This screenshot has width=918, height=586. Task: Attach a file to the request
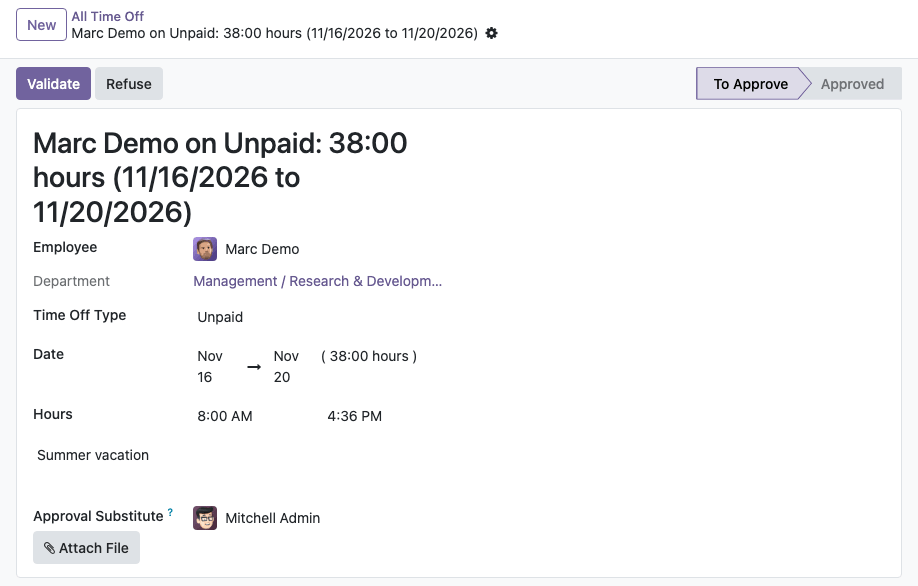point(87,548)
